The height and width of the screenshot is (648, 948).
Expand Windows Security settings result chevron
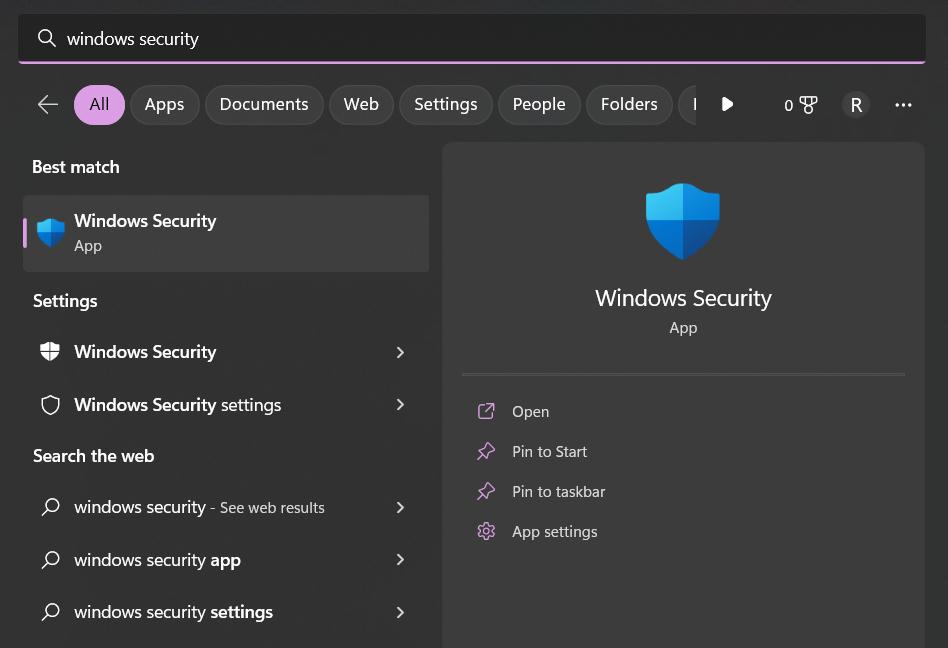pos(400,352)
